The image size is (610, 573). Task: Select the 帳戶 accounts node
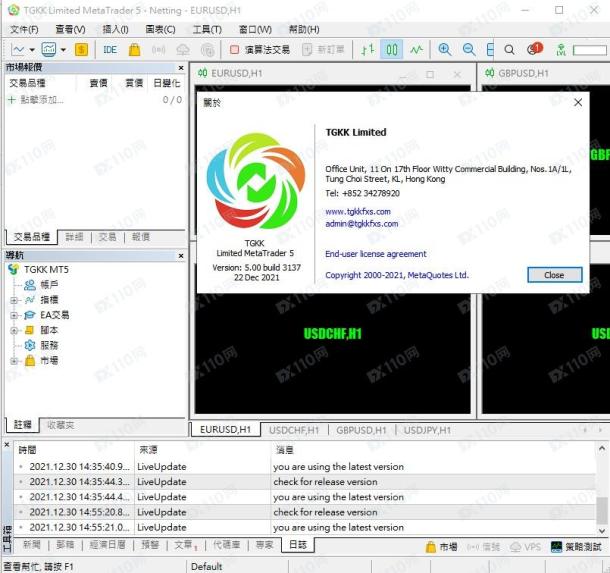click(49, 285)
